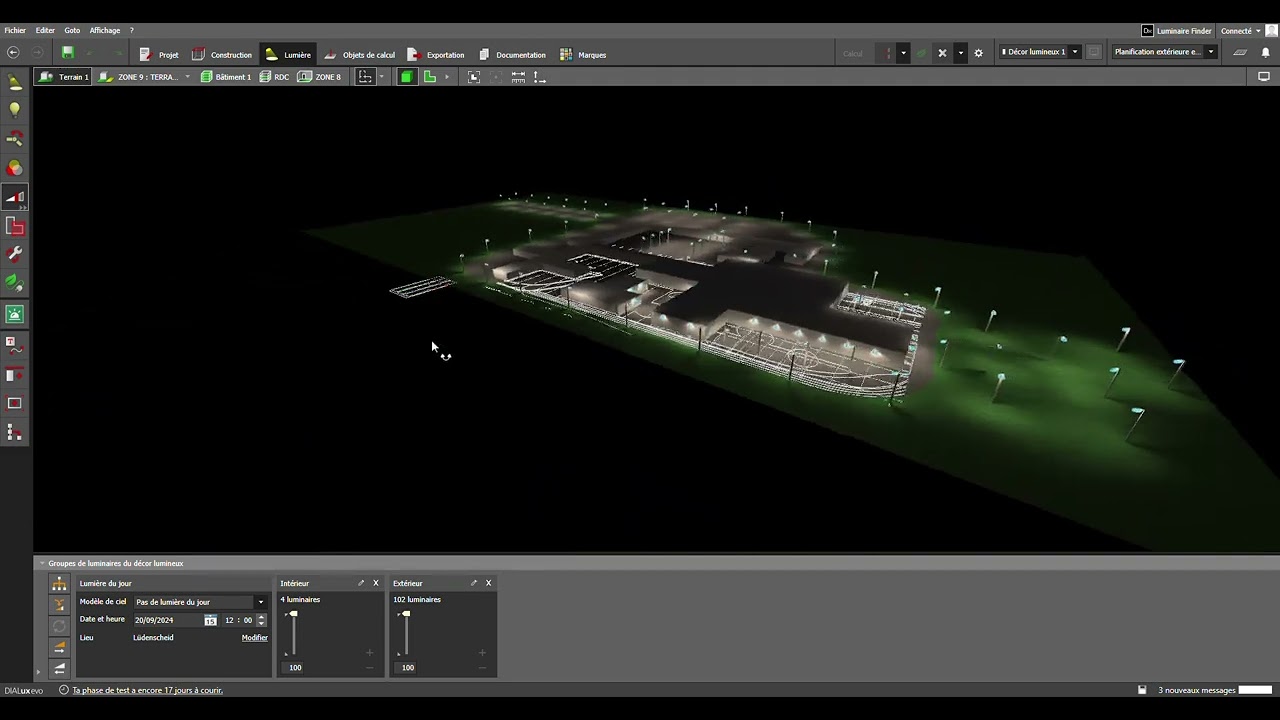Activate the horizontal measure tool icon
Viewport: 1280px width, 720px height.
[518, 77]
